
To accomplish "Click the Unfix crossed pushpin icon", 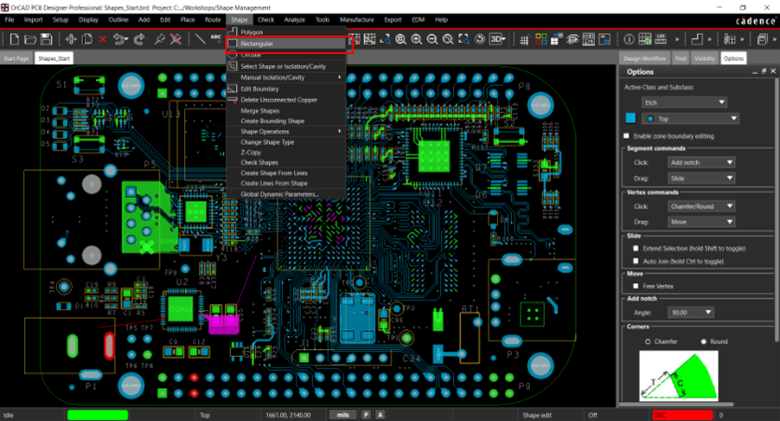I will pyautogui.click(x=176, y=39).
